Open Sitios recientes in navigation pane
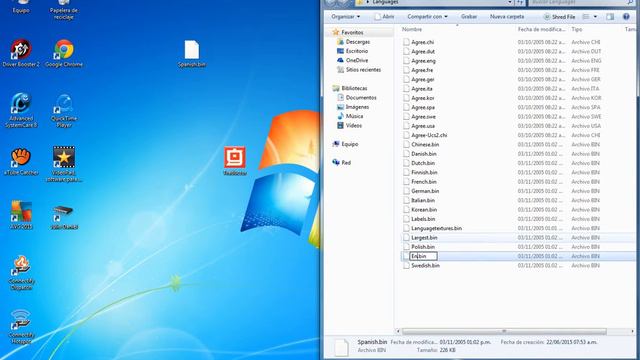This screenshot has width=640, height=360. (x=359, y=70)
